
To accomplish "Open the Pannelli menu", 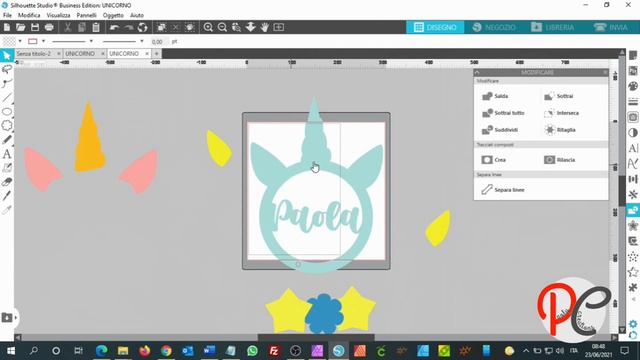I will (x=87, y=15).
